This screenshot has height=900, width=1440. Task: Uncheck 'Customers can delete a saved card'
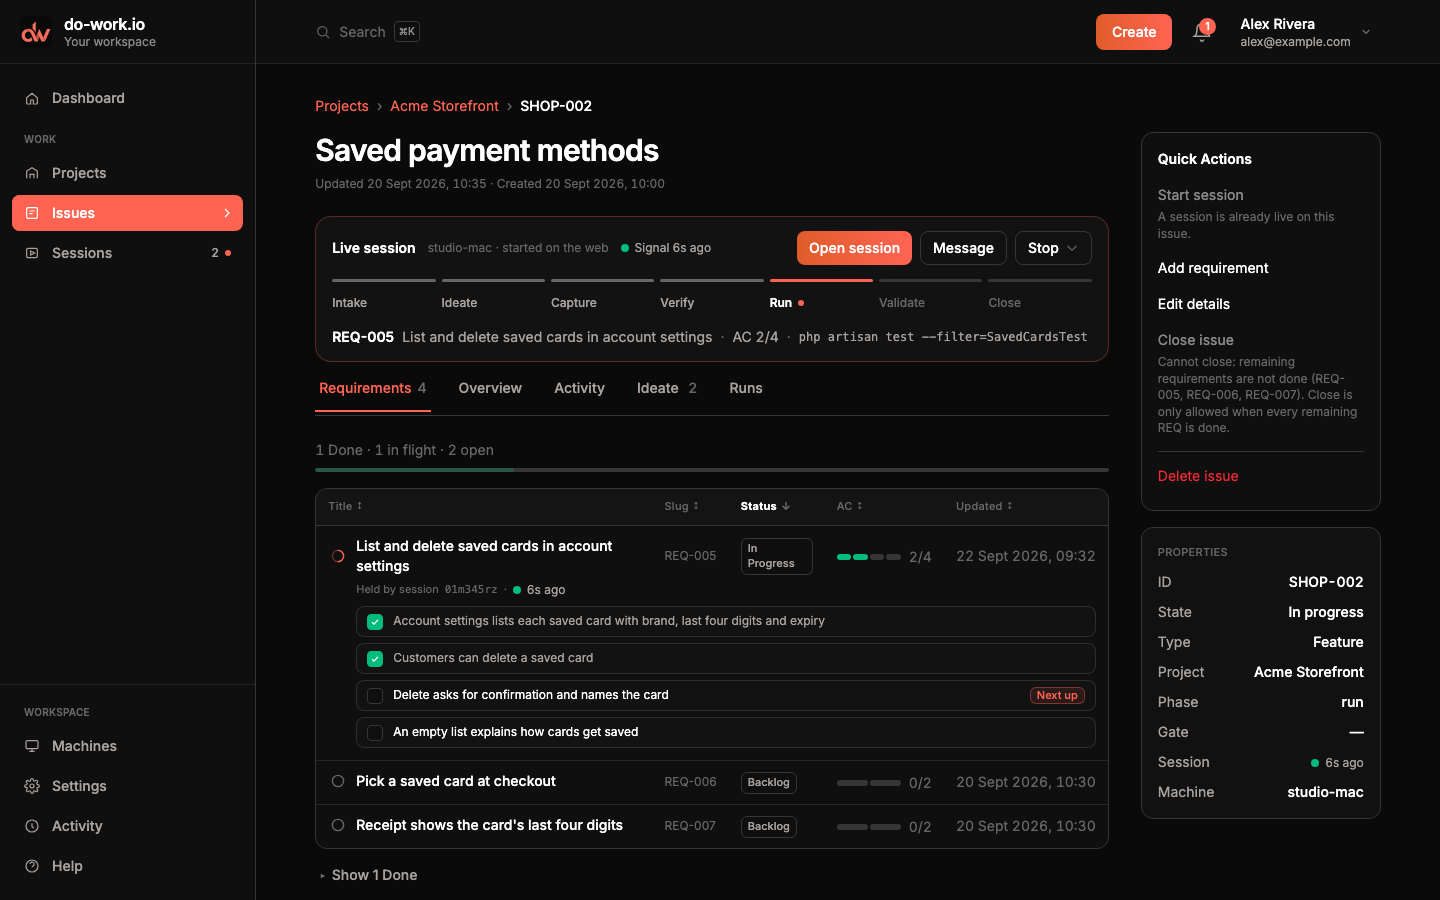tap(375, 659)
